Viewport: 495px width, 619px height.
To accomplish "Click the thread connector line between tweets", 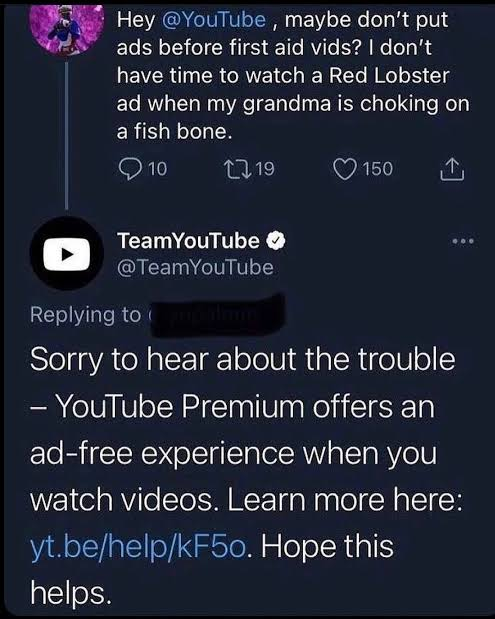I will coord(67,134).
